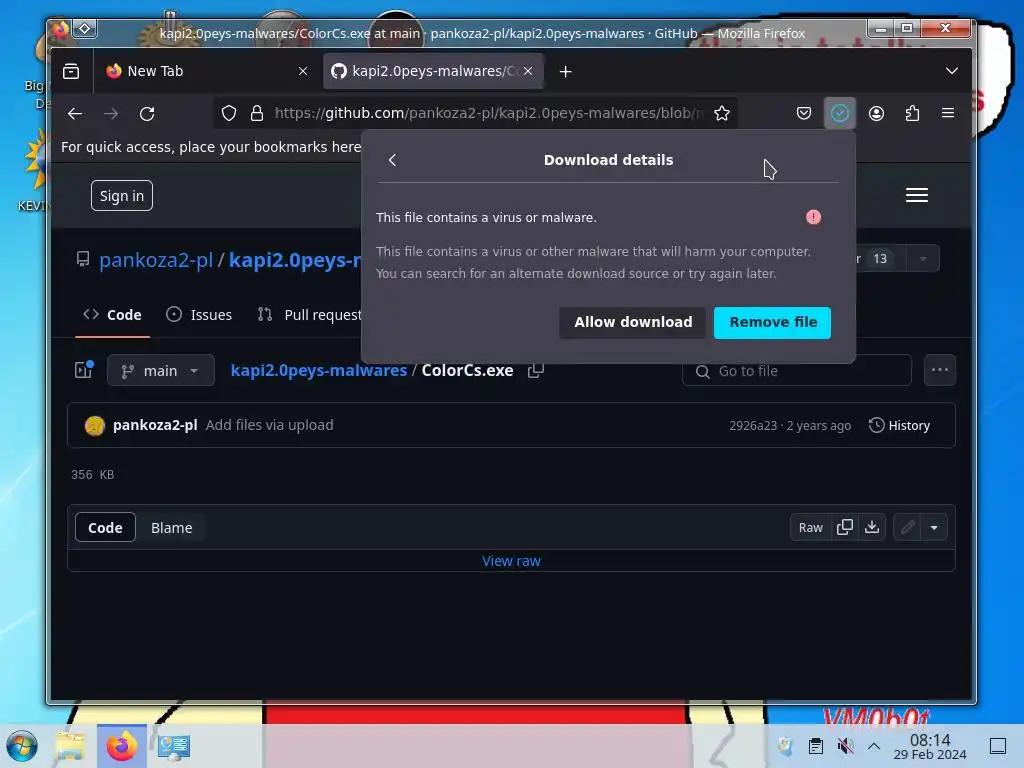Go back to previous page
This screenshot has width=1024, height=768.
click(x=75, y=114)
